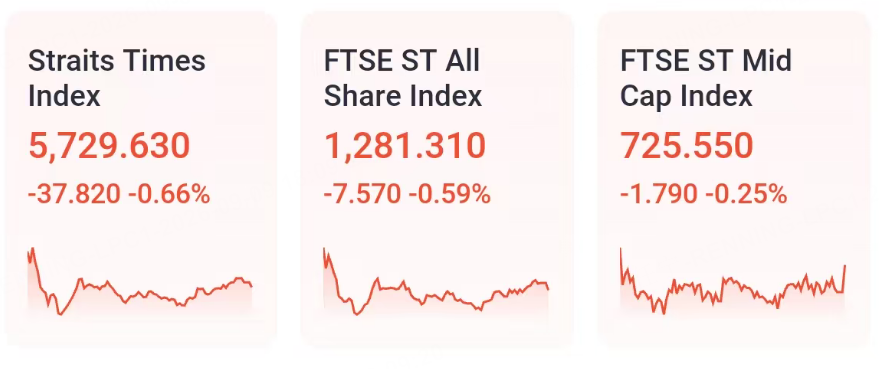Open the FTSE ST All Share sparkline chart
Viewport: 879px width, 369px height.
pyautogui.click(x=436, y=285)
